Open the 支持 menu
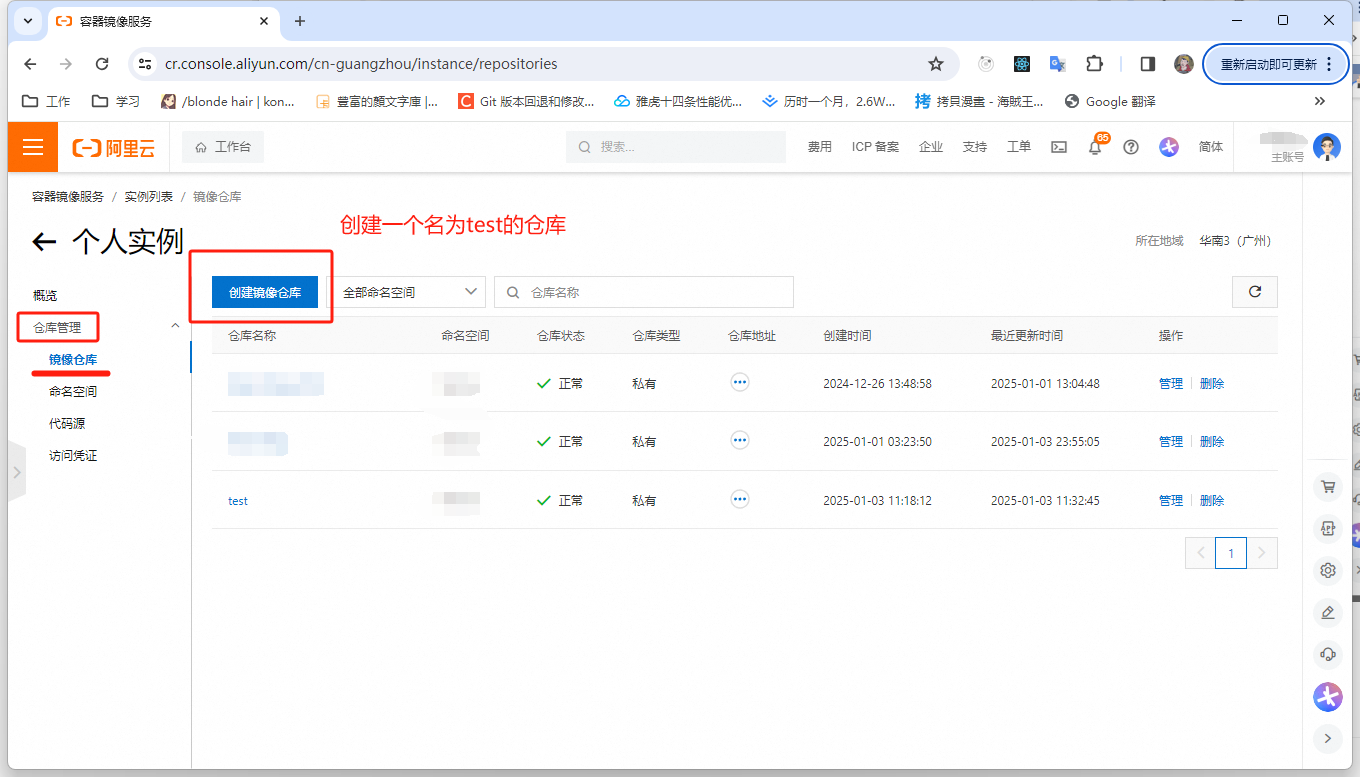 click(x=974, y=147)
